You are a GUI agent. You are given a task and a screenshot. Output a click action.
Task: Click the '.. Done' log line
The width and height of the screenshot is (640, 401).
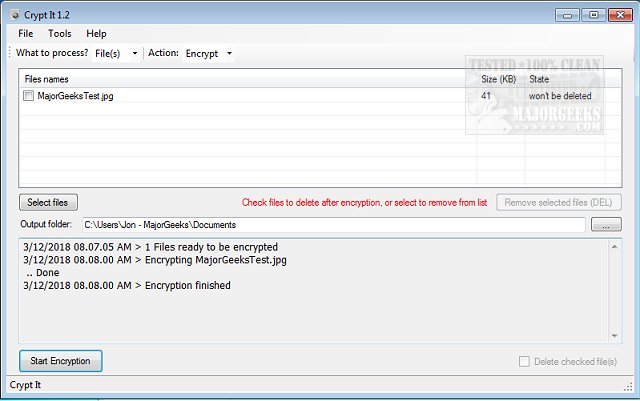[42, 273]
